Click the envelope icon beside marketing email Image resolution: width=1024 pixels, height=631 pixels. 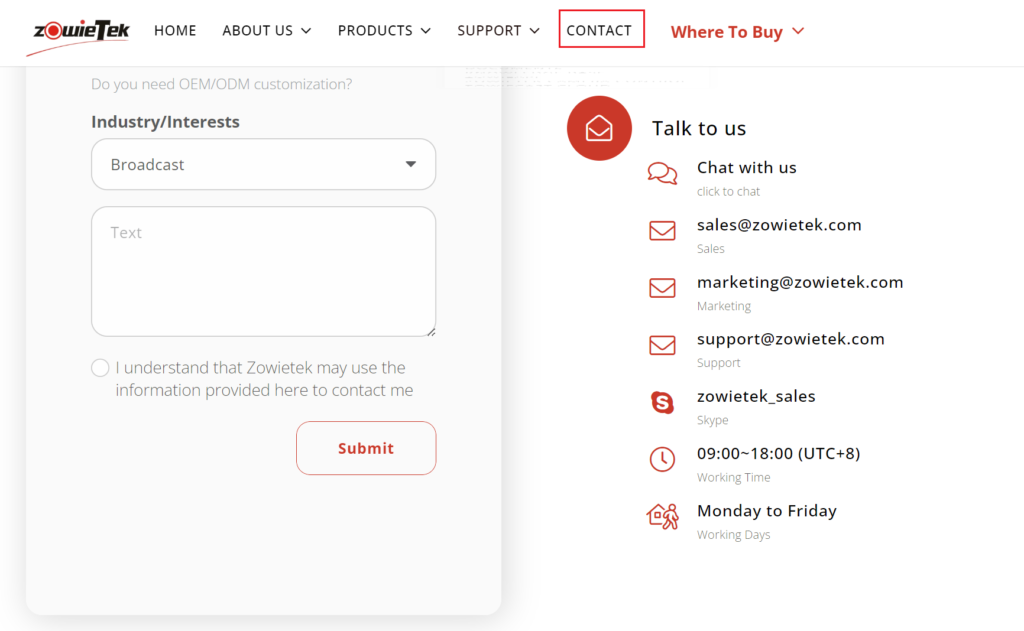[662, 288]
